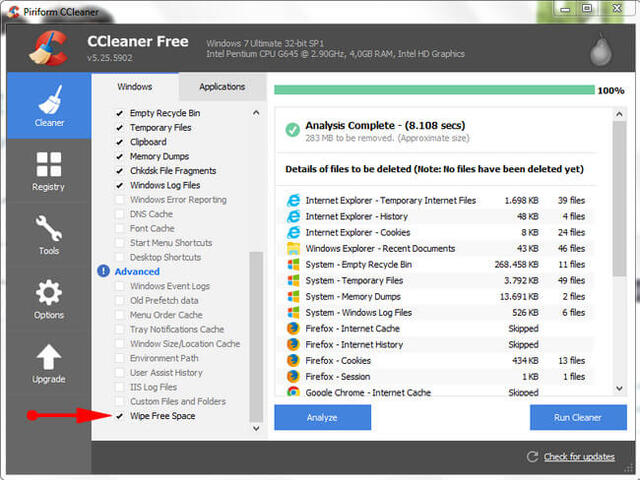
Task: Click Internet Explorer icon on History row
Action: pos(293,216)
